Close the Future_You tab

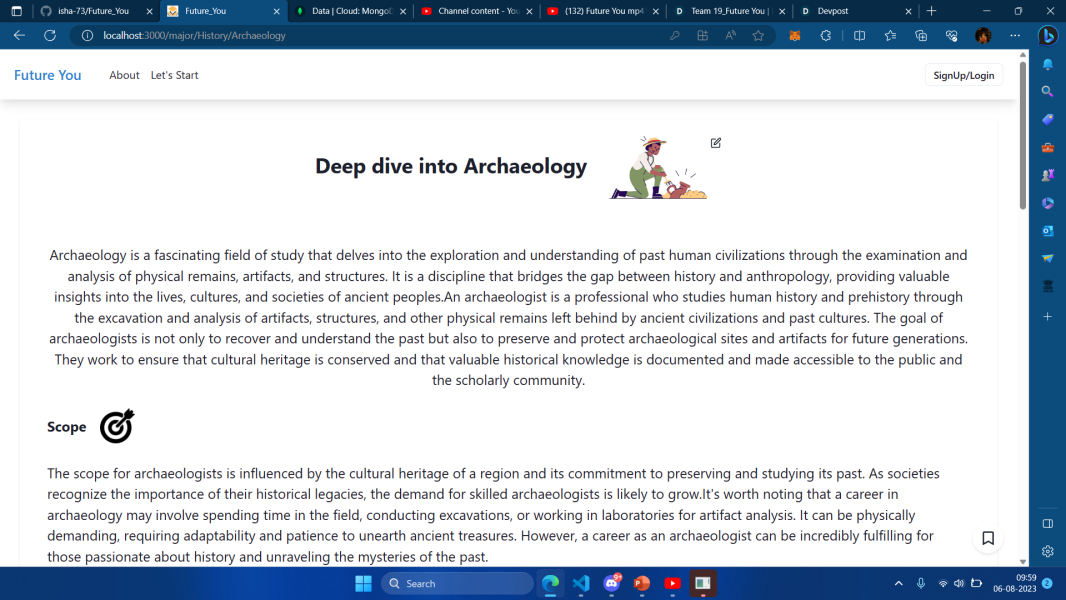click(x=276, y=11)
